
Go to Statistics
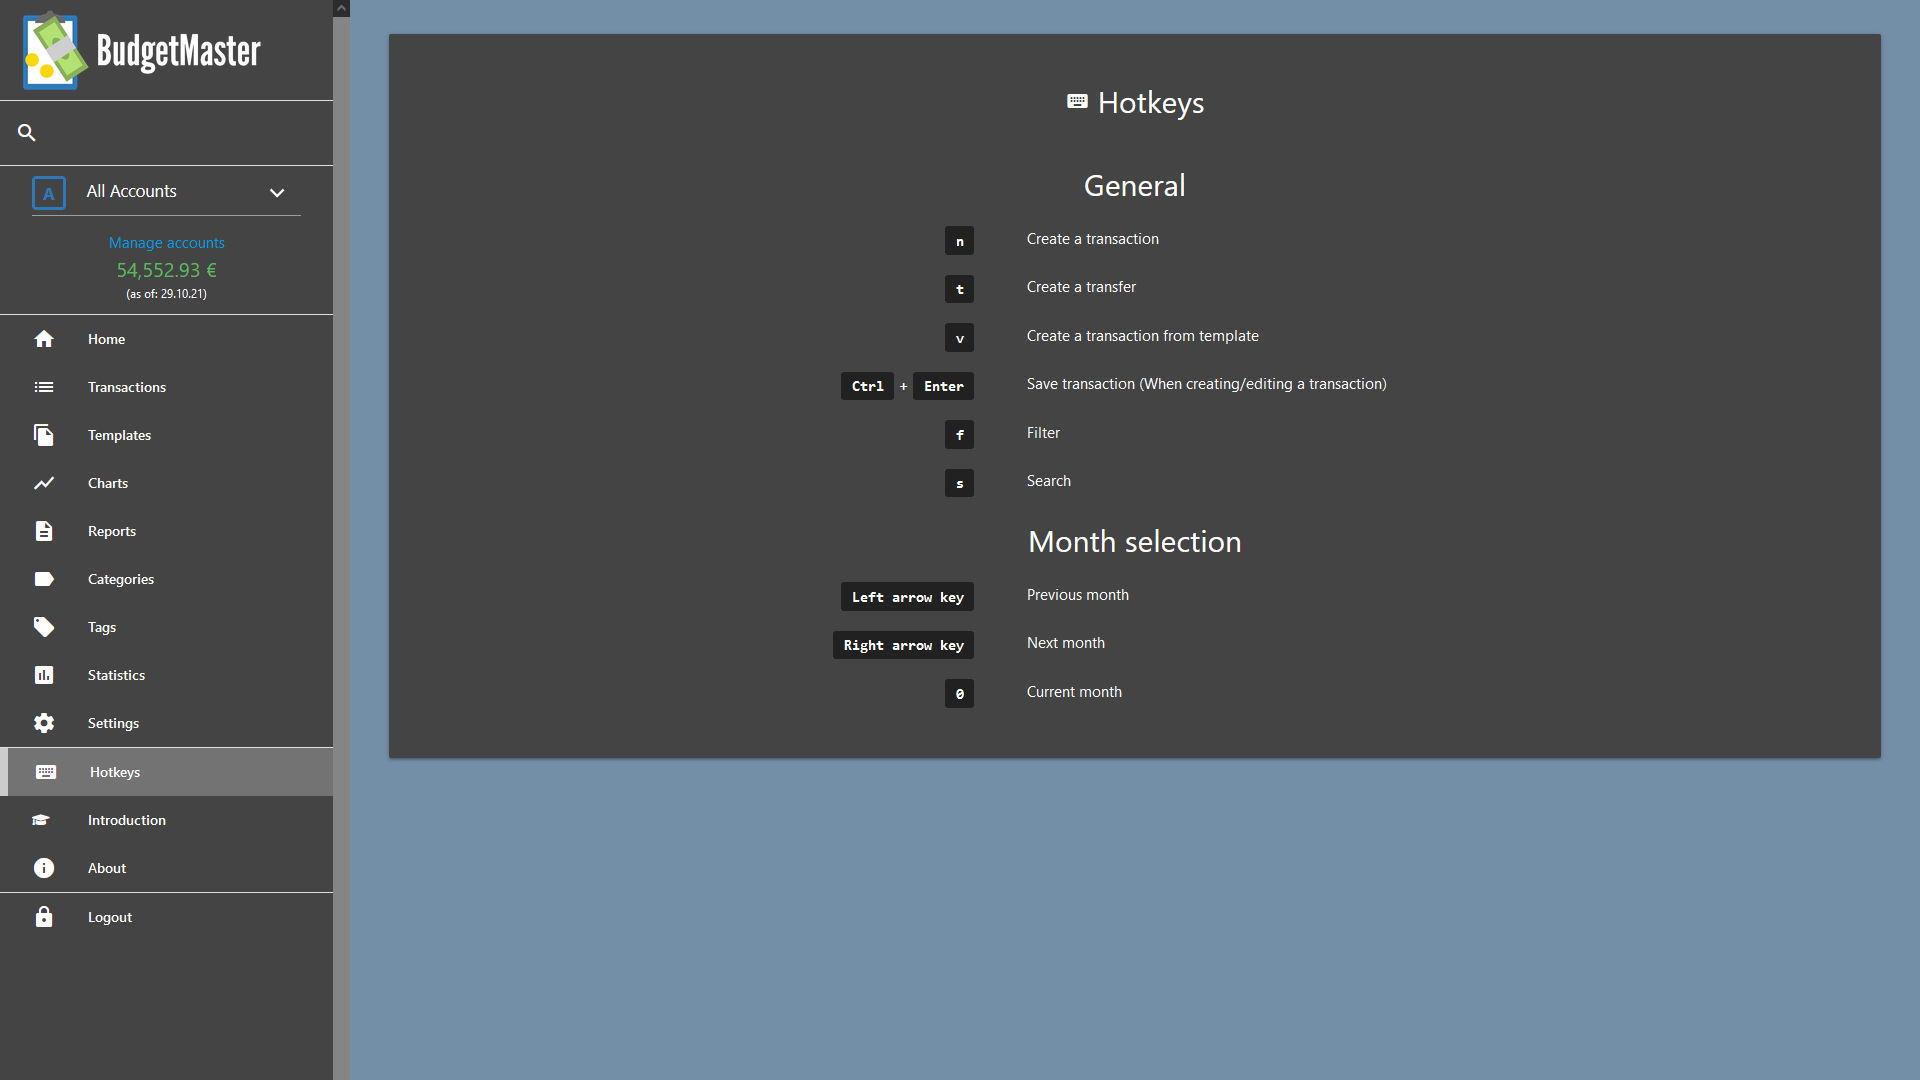(x=166, y=675)
